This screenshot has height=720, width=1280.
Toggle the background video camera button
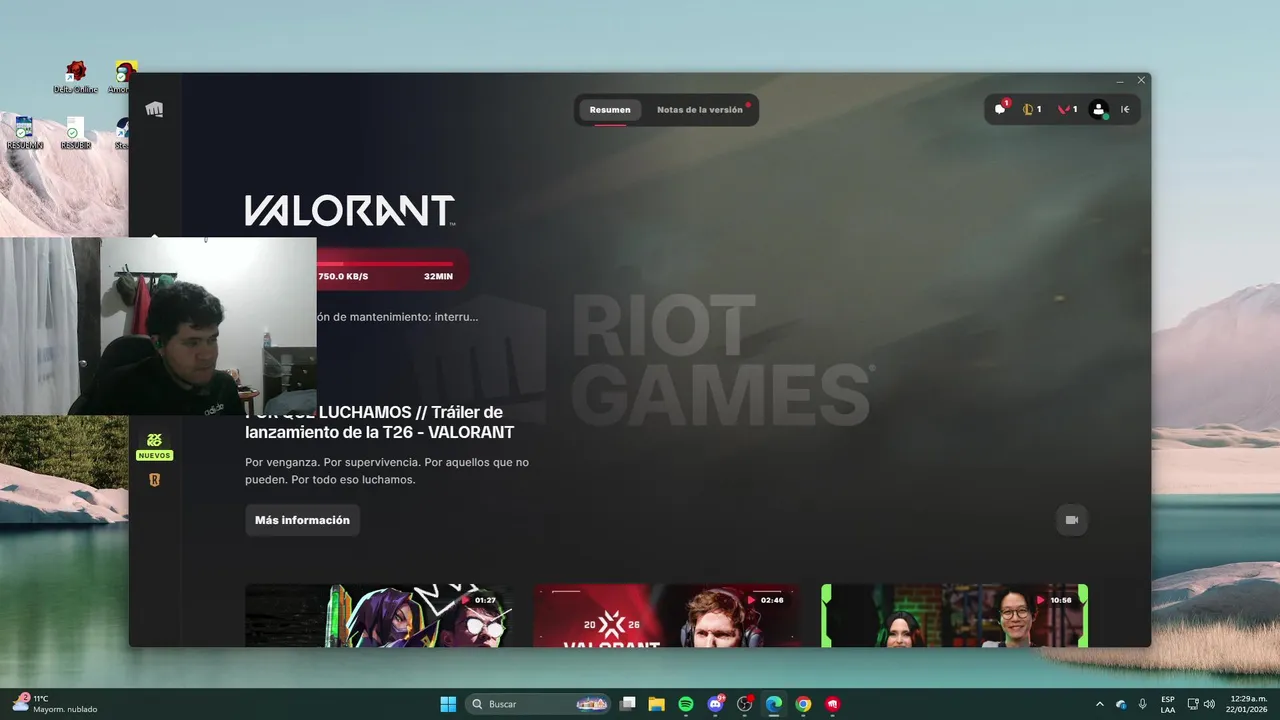1072,520
